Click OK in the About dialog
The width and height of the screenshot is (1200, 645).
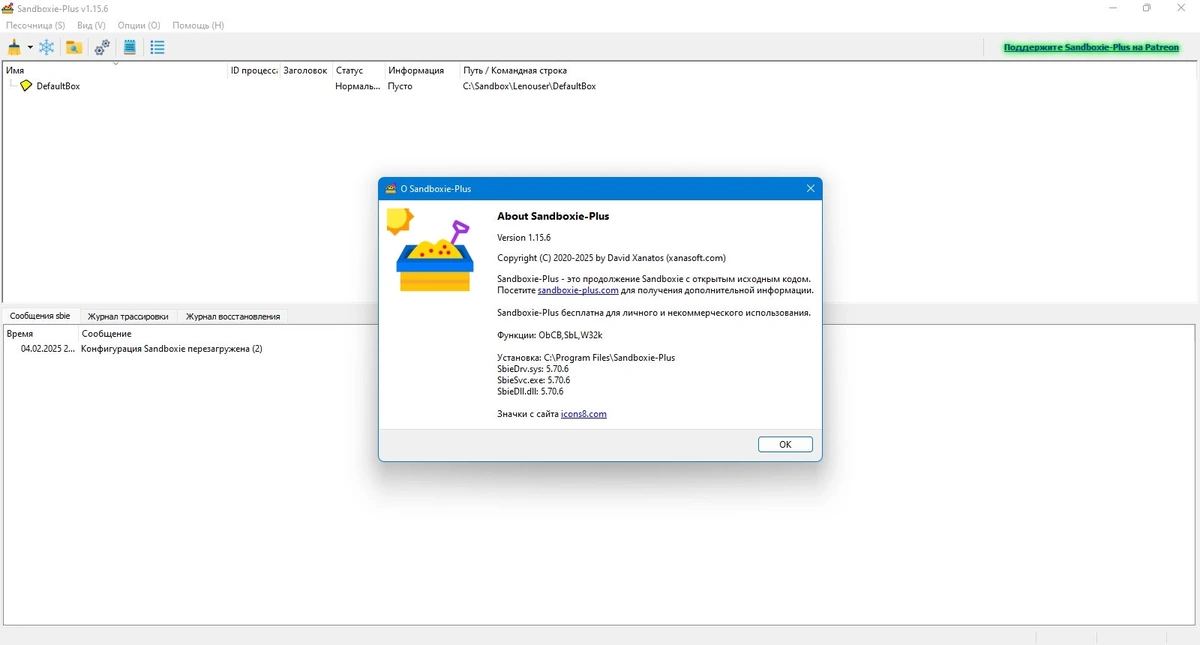point(785,445)
